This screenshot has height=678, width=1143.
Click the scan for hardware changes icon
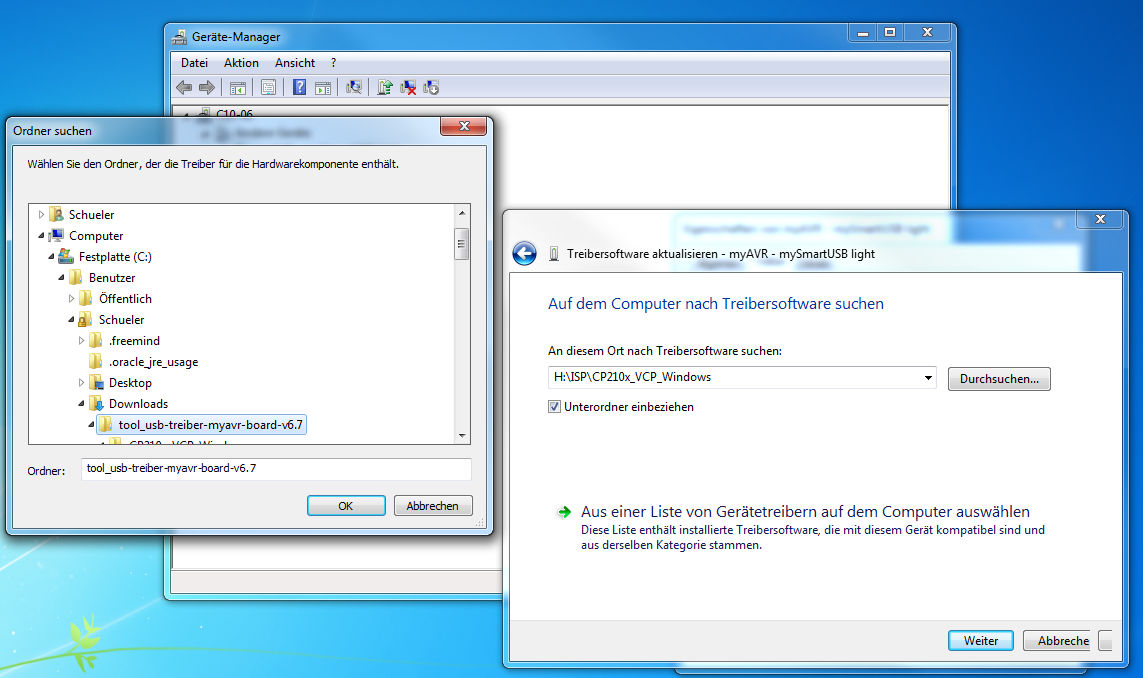[x=353, y=88]
